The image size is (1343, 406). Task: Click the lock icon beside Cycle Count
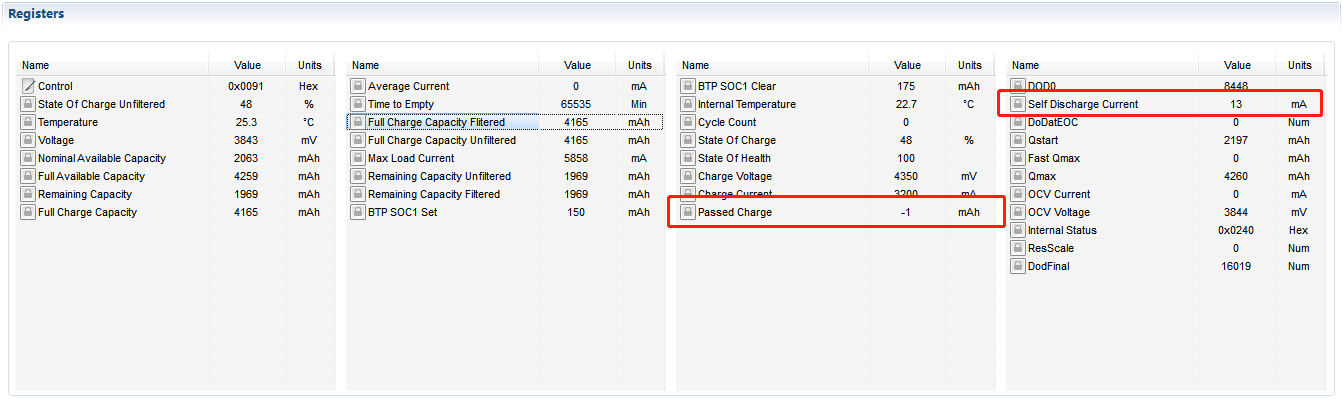[688, 122]
